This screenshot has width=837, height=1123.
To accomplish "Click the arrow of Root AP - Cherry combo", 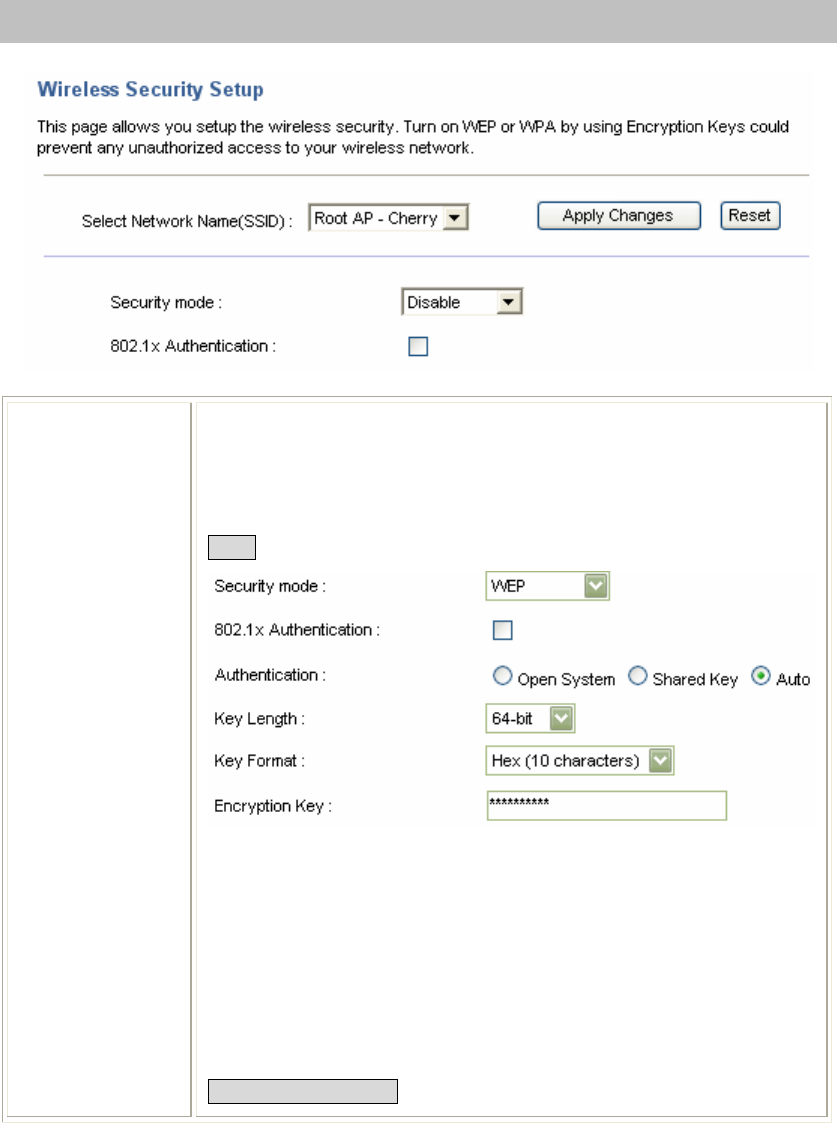I will 455,218.
